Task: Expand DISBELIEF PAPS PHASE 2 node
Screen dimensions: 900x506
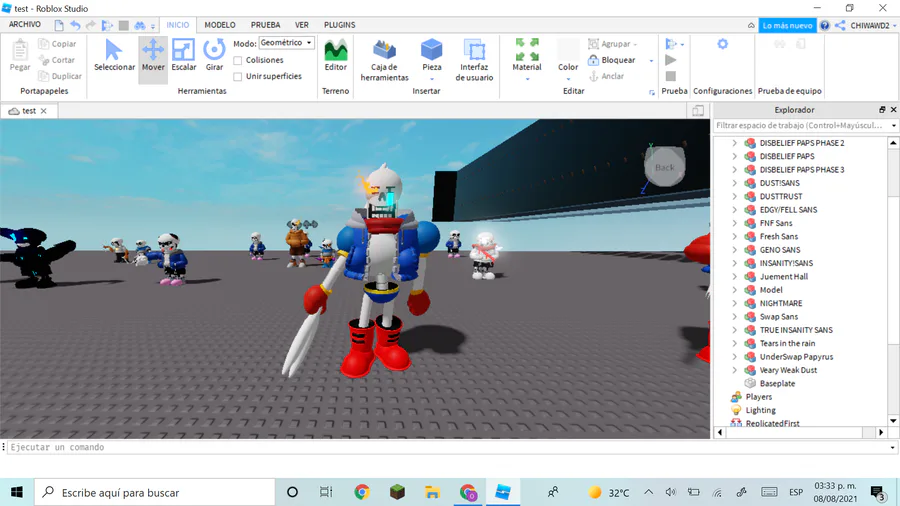Action: click(x=734, y=143)
